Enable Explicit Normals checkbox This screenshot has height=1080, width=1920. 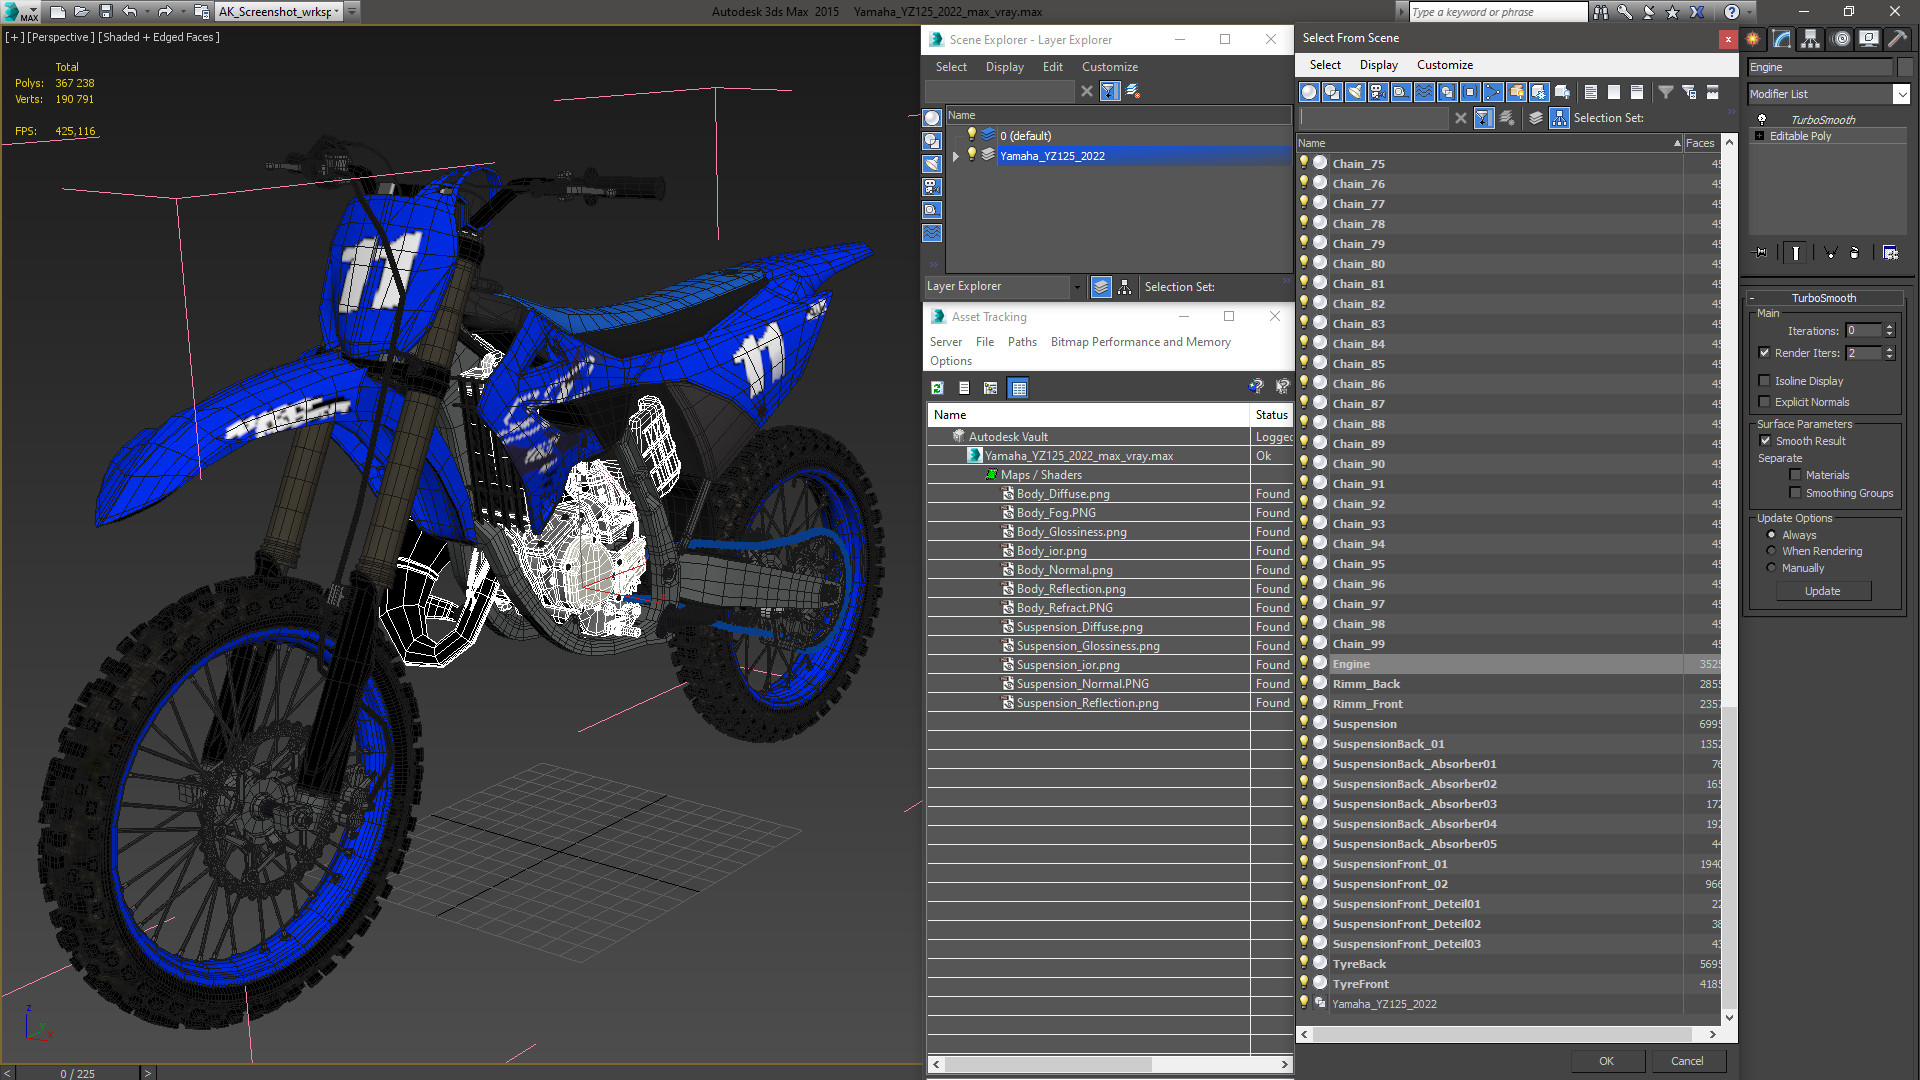pos(1765,402)
